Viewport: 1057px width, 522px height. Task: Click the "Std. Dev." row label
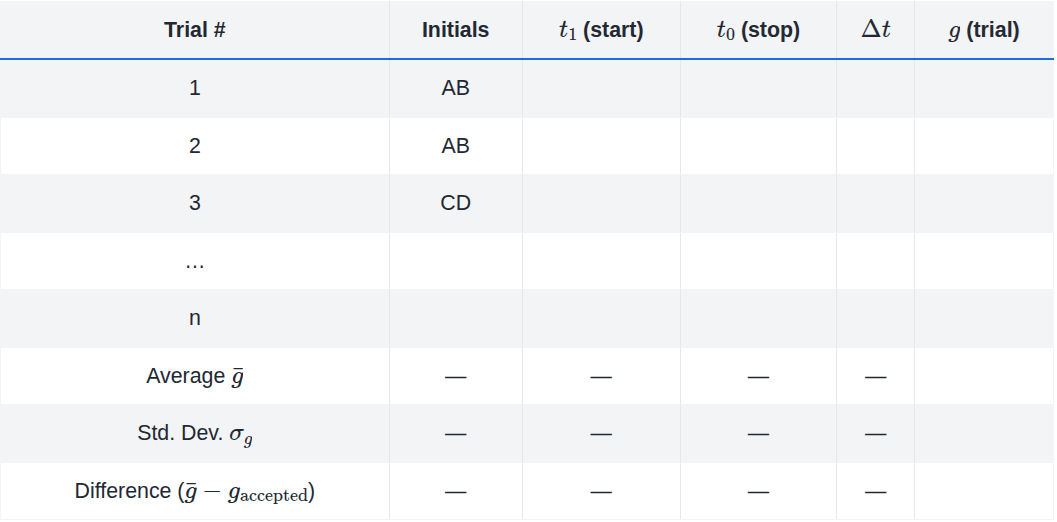tap(195, 434)
